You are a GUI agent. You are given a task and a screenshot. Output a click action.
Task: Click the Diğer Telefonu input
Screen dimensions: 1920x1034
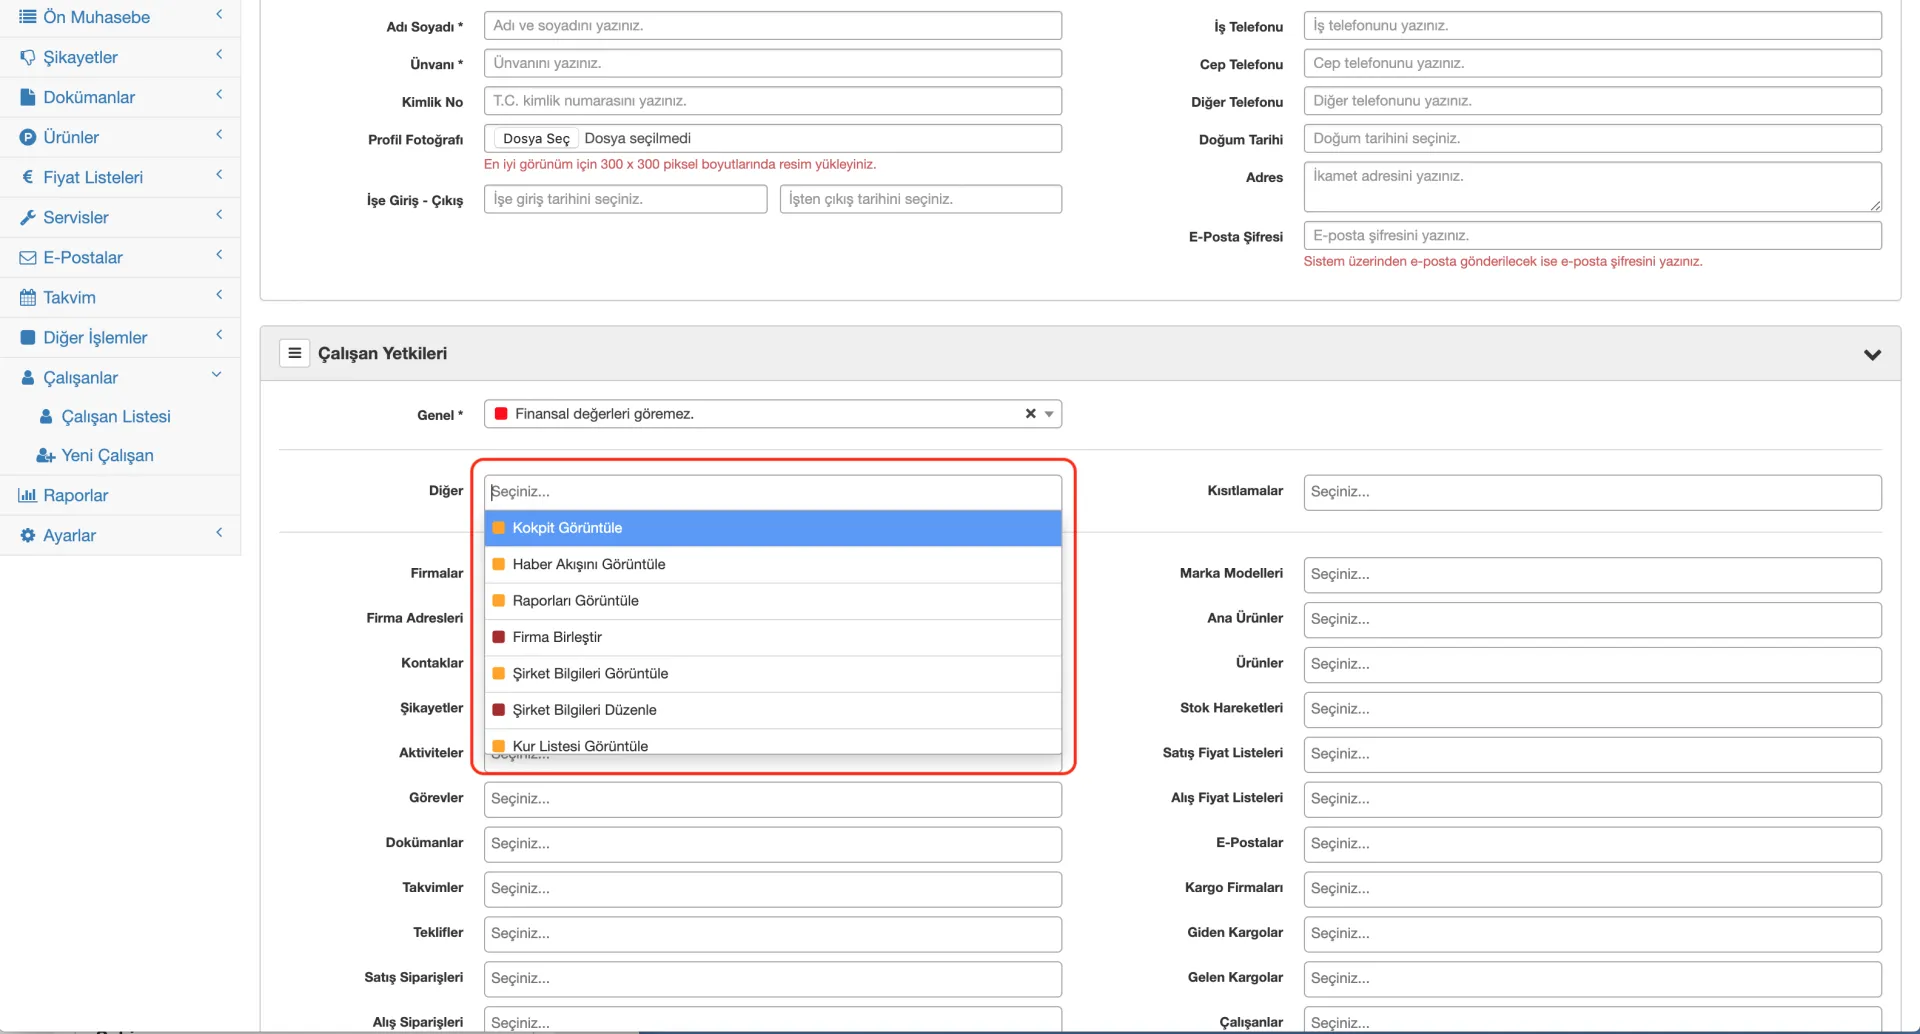(x=1592, y=101)
